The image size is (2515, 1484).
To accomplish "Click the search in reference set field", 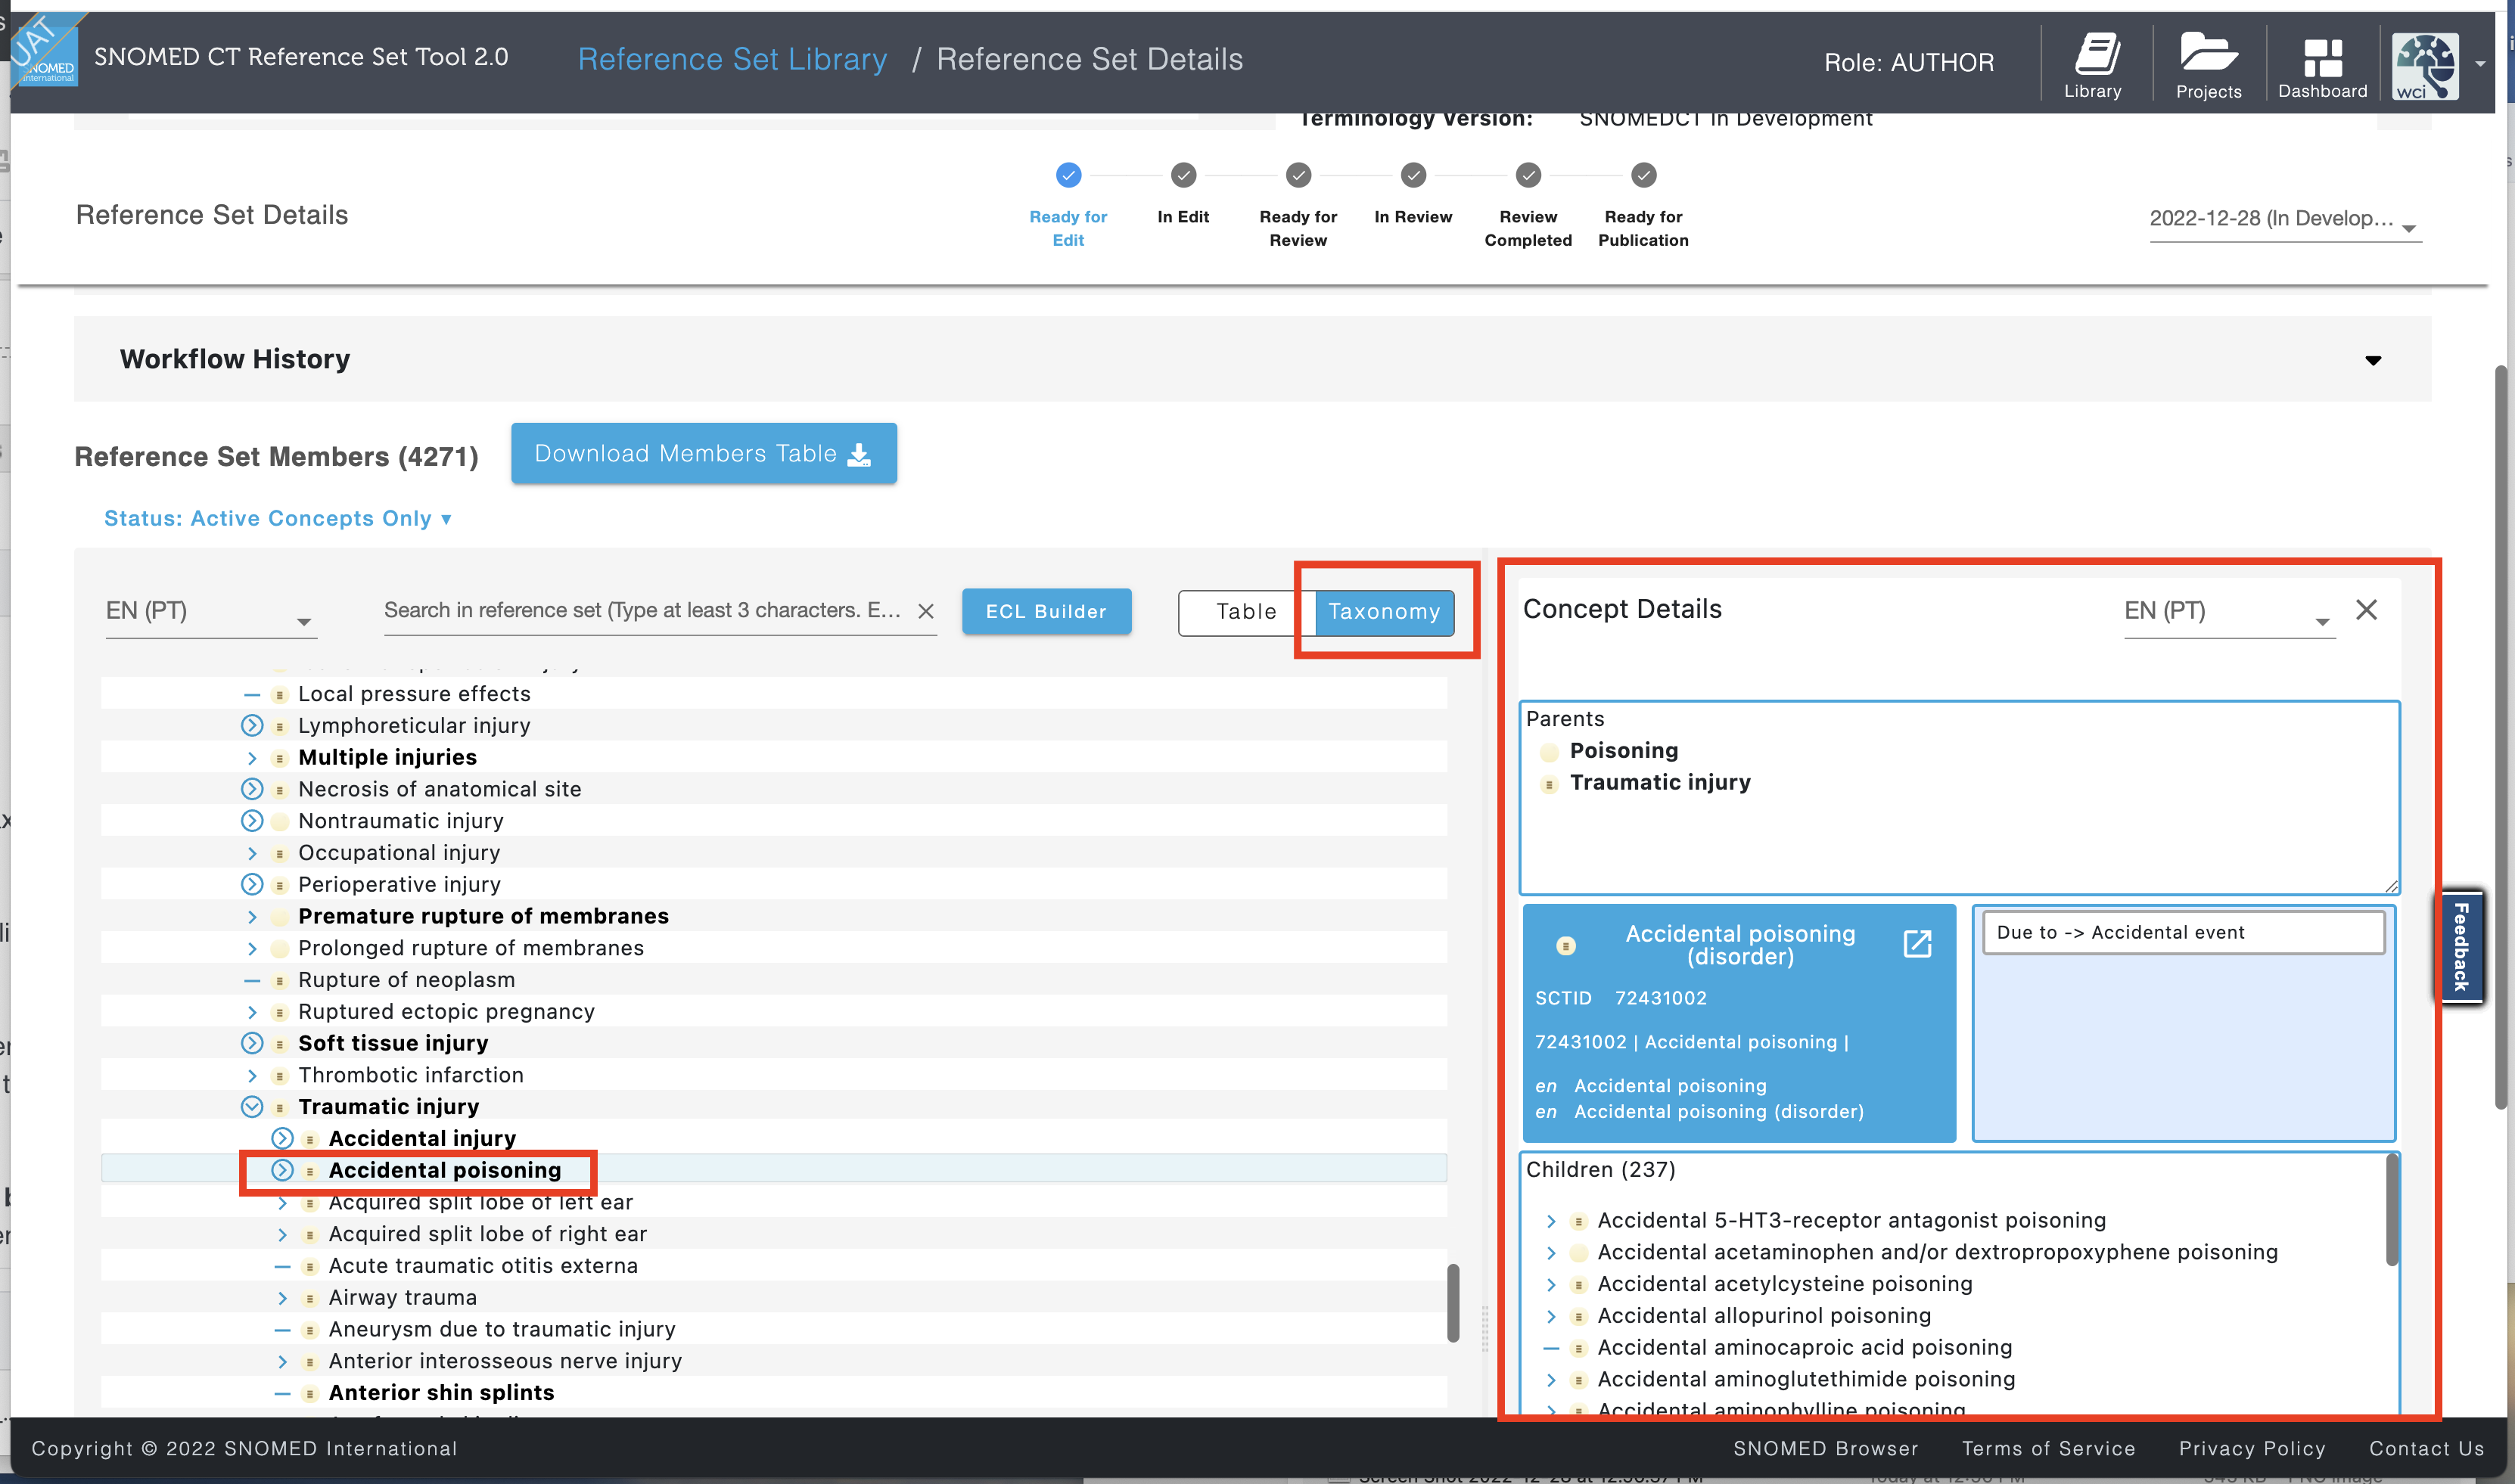I will pos(642,611).
